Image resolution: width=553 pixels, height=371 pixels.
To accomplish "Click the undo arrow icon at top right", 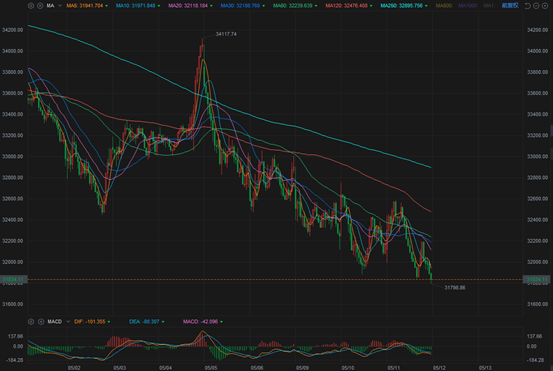I will [x=528, y=6].
